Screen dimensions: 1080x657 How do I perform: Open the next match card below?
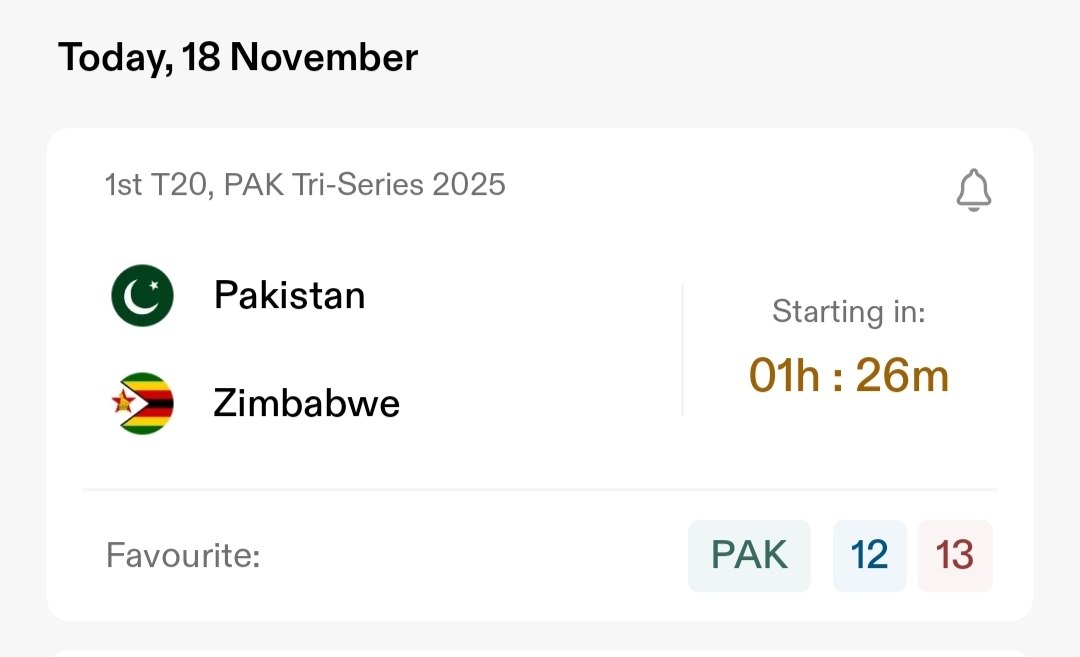(540, 651)
